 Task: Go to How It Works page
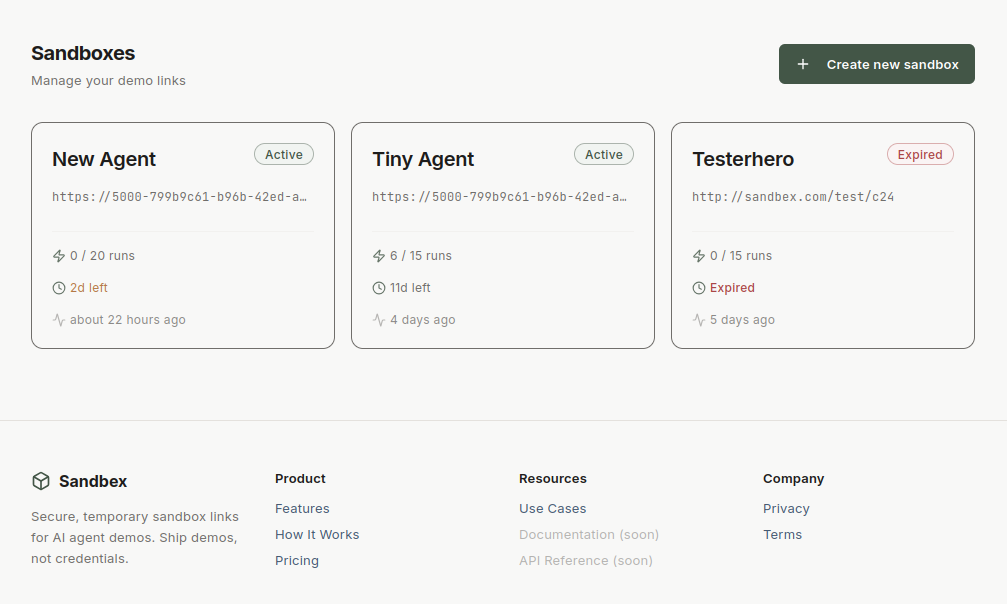(x=317, y=535)
